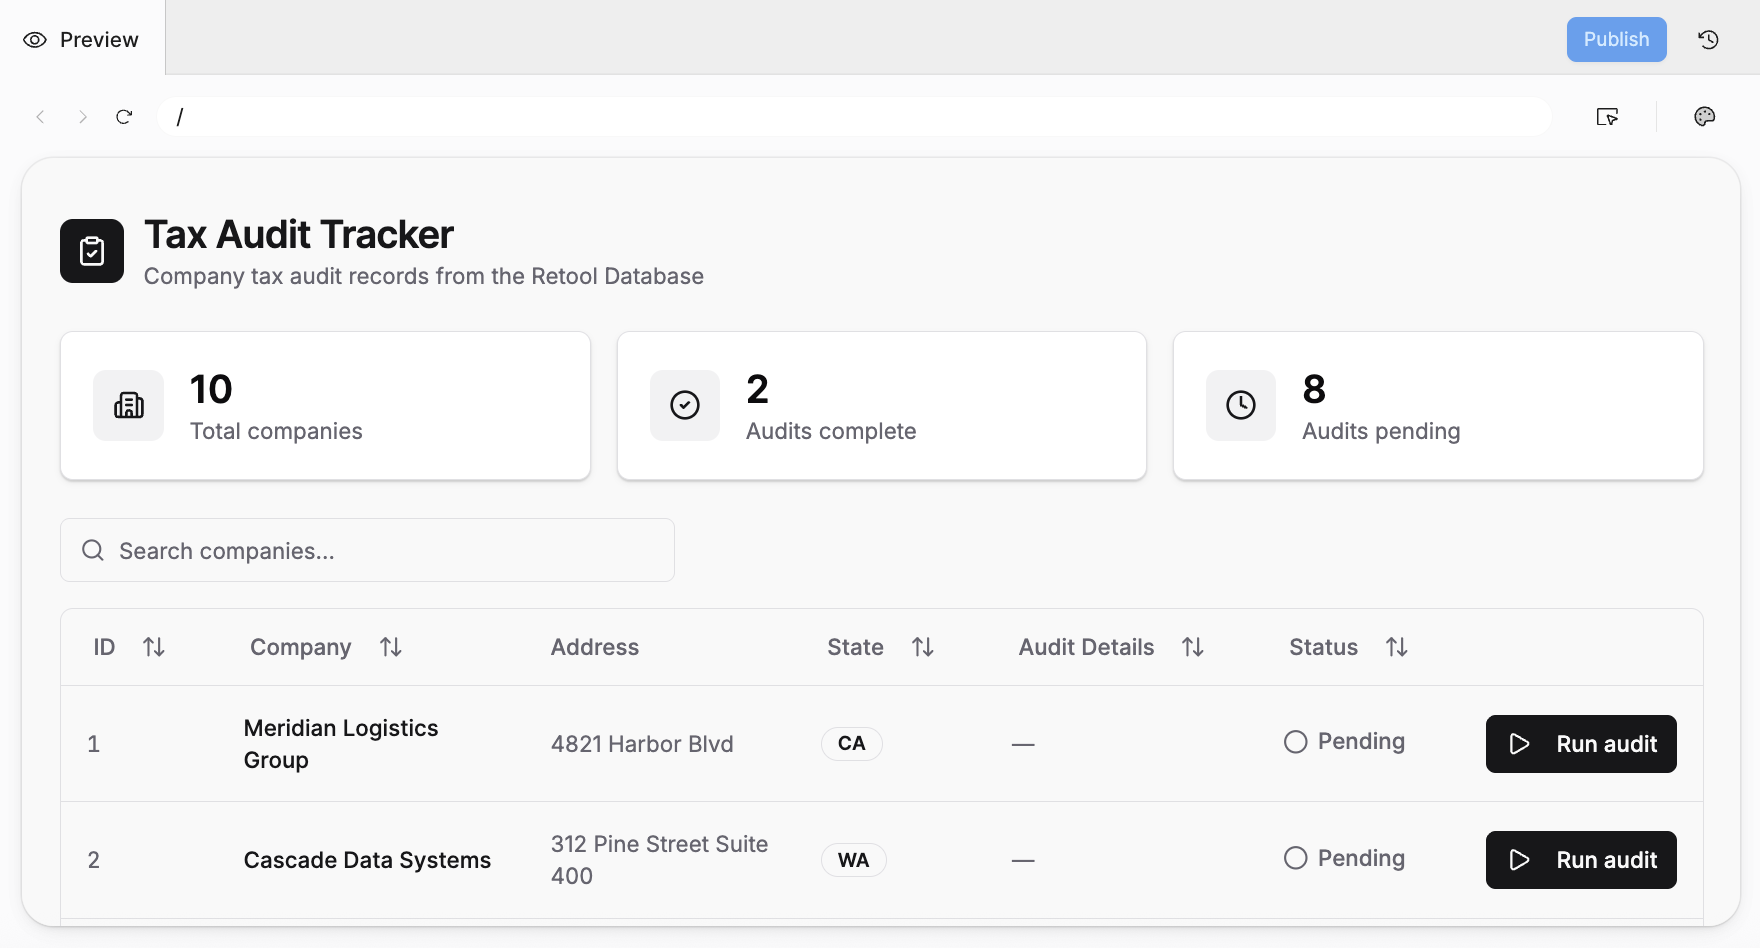Click the browser forward arrow
The width and height of the screenshot is (1760, 948).
pos(83,117)
